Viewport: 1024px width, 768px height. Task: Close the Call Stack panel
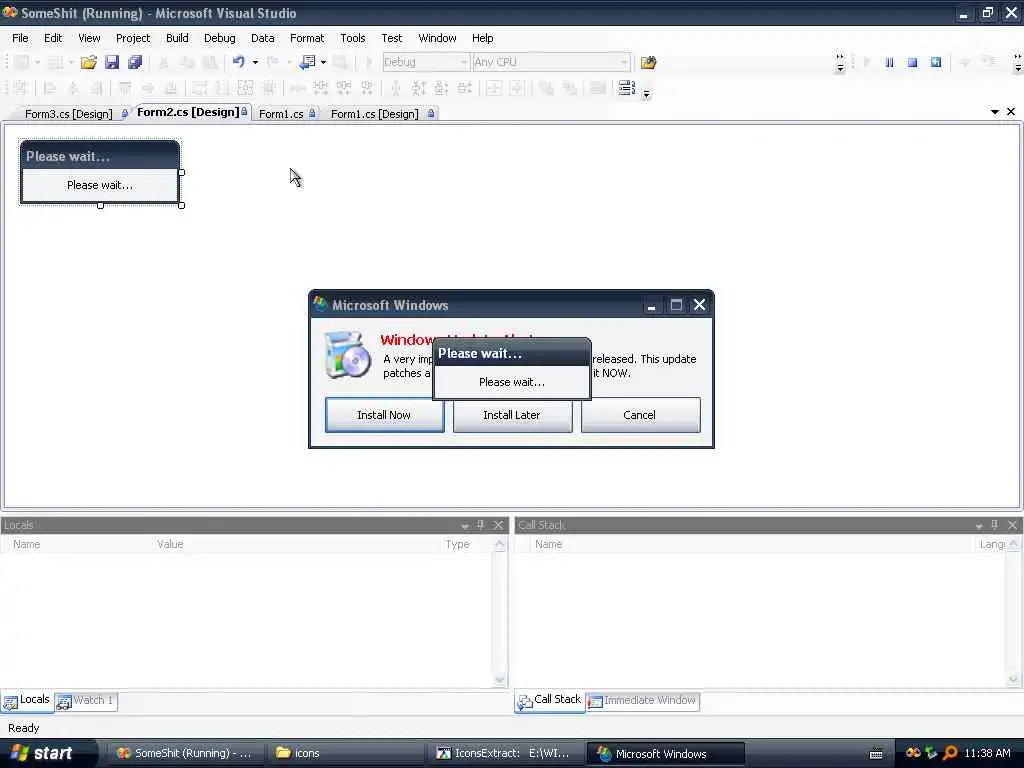[1012, 525]
